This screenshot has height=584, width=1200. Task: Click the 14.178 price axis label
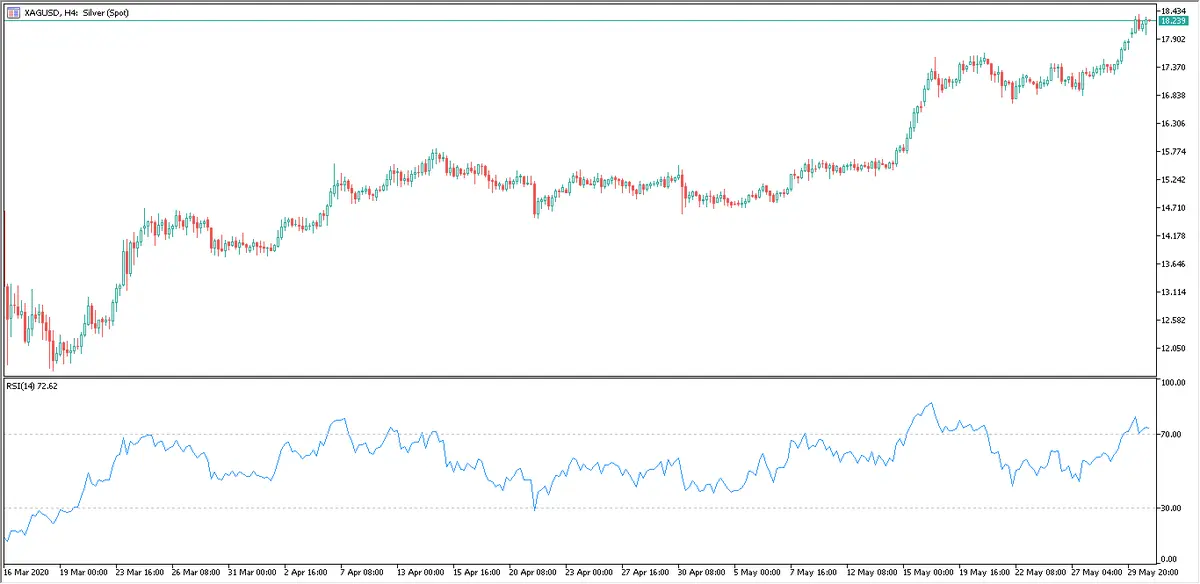point(1171,236)
